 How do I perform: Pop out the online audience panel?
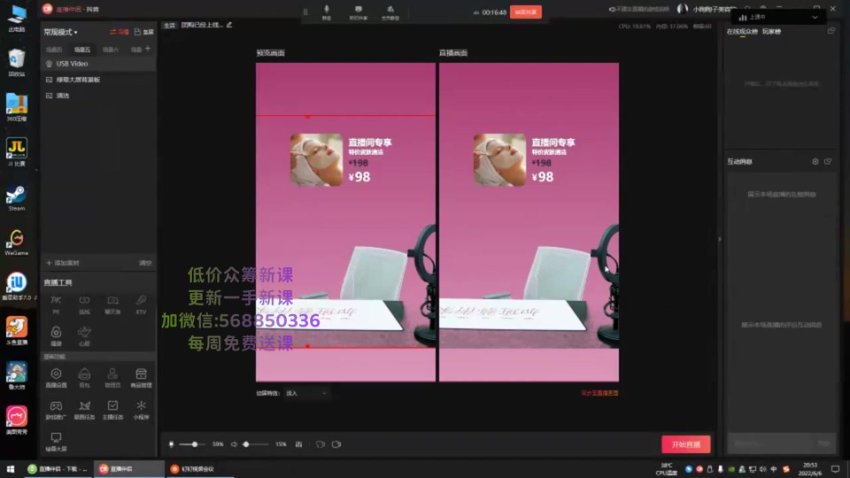pyautogui.click(x=831, y=31)
